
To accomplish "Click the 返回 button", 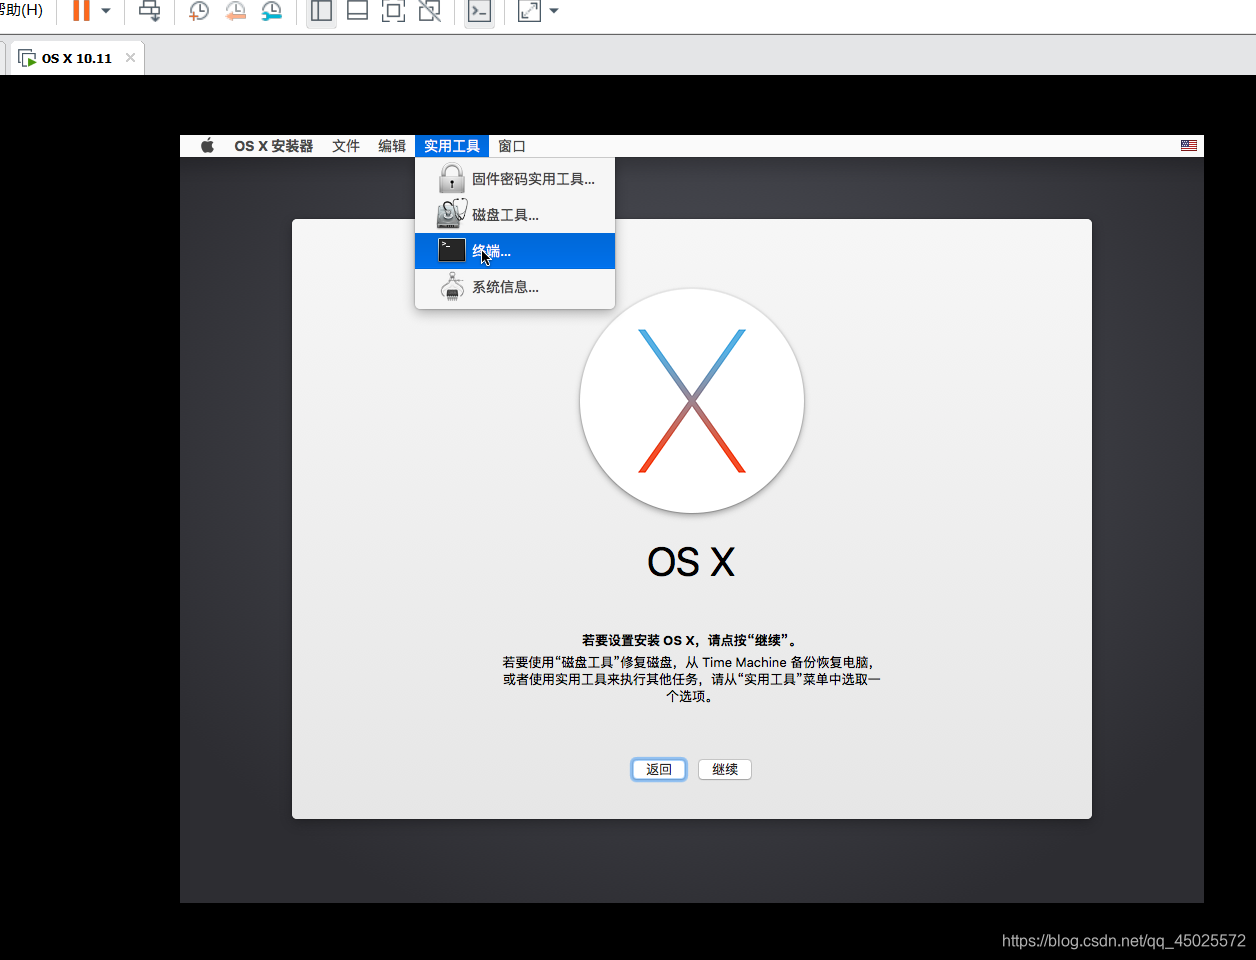I will (659, 769).
